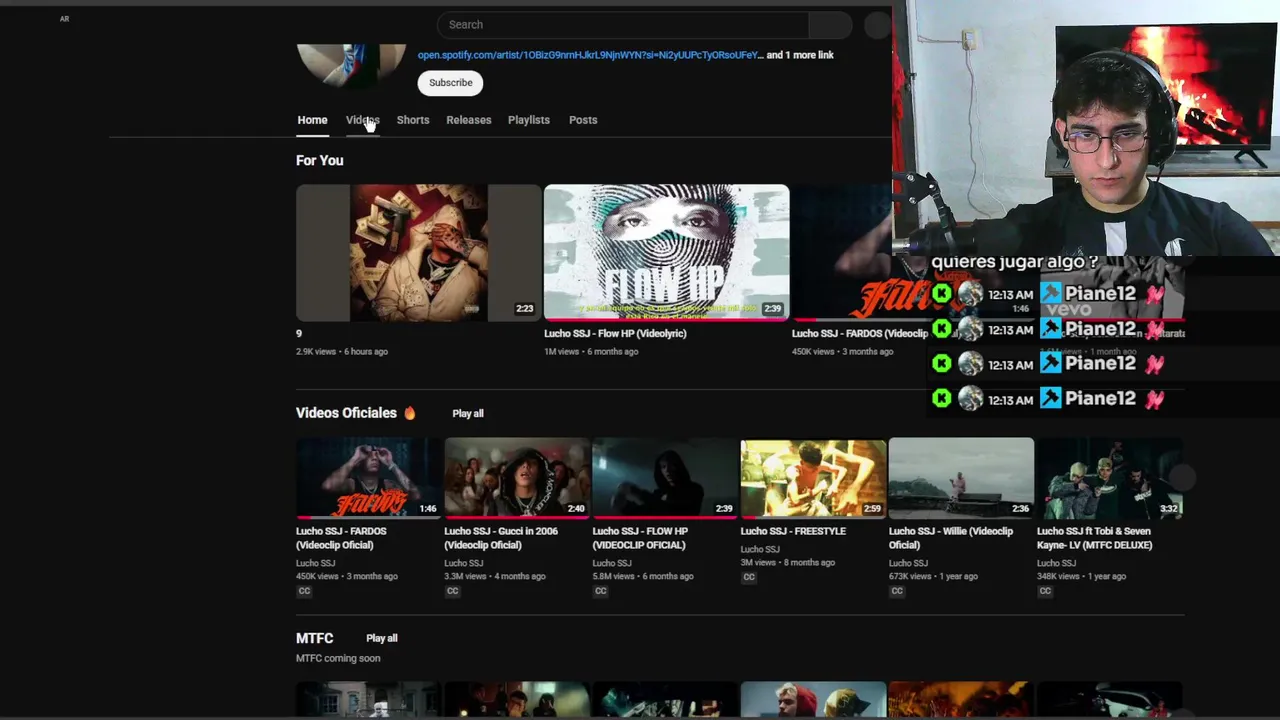Click channel name 'Lucho SSJ' under Gucci in 2006
Image resolution: width=1280 pixels, height=720 pixels.
pos(464,563)
